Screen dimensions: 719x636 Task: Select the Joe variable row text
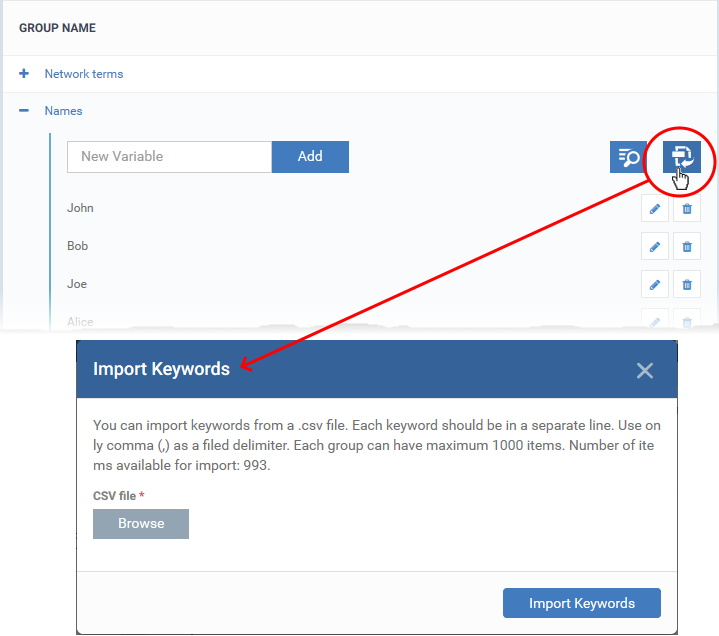tap(77, 284)
